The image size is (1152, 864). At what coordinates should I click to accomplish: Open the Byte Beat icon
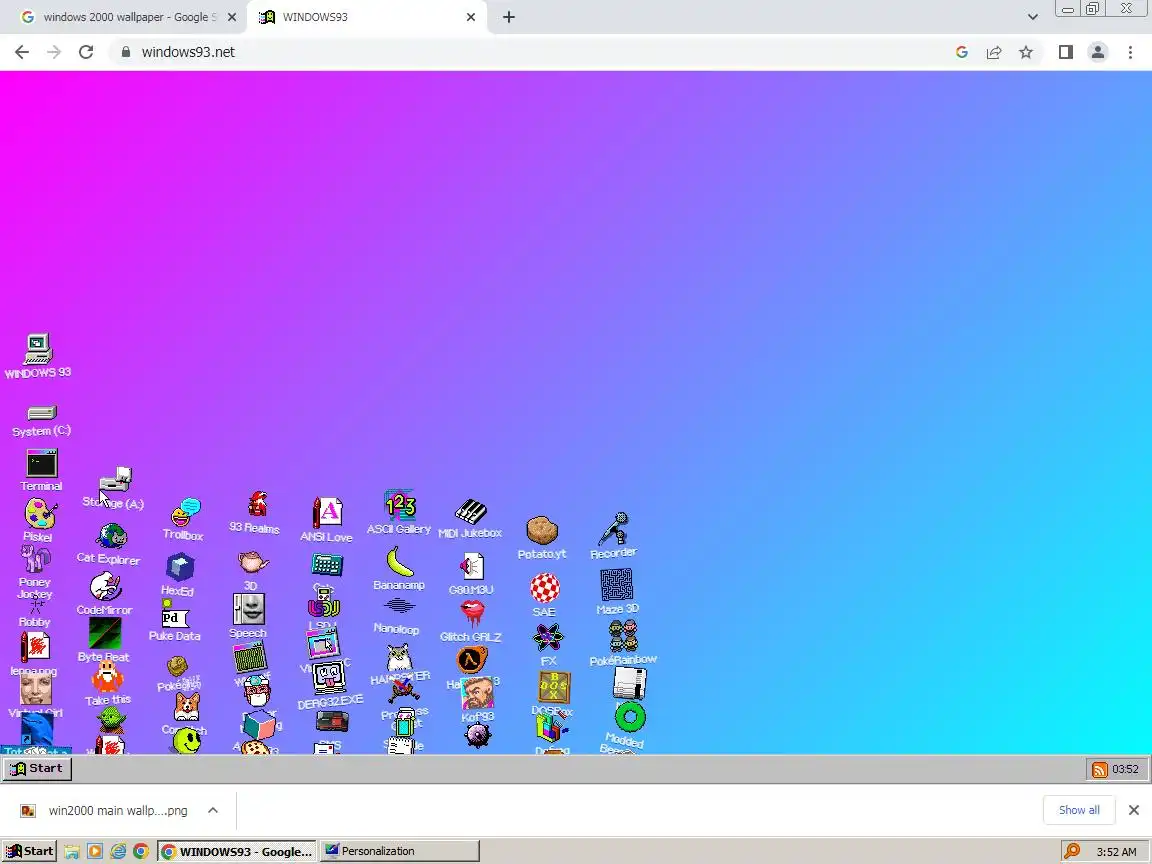[x=105, y=633]
